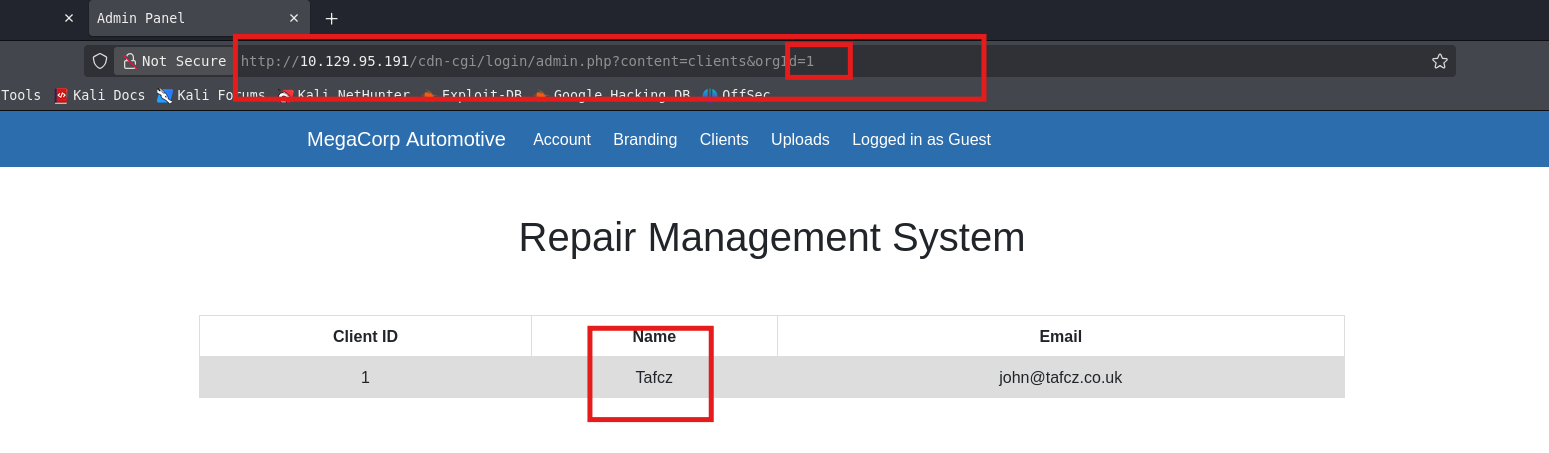
Task: Click the Logged in as Guest link
Action: coord(921,140)
